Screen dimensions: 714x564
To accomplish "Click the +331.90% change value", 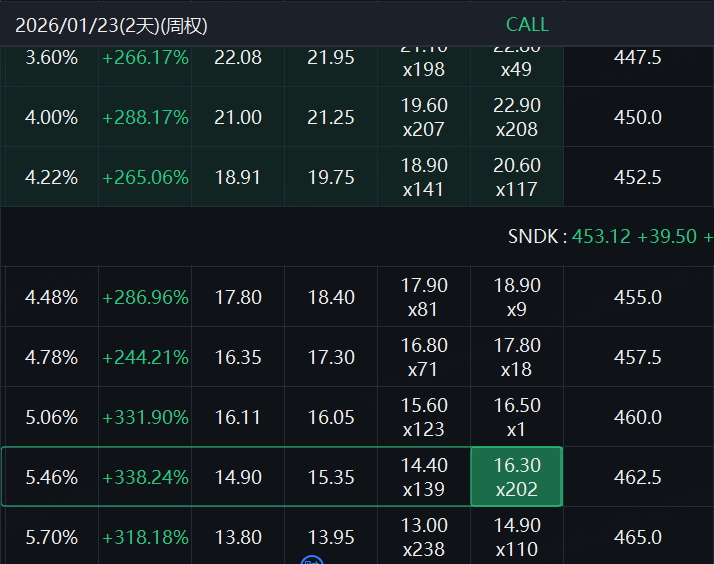I will coord(145,417).
